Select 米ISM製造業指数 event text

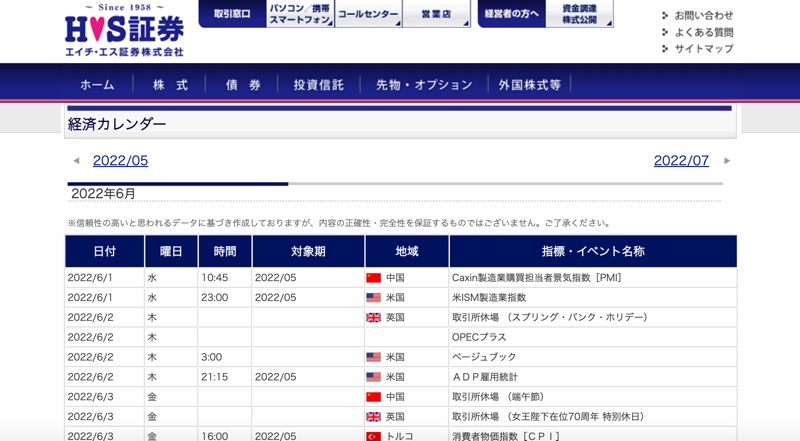click(489, 298)
